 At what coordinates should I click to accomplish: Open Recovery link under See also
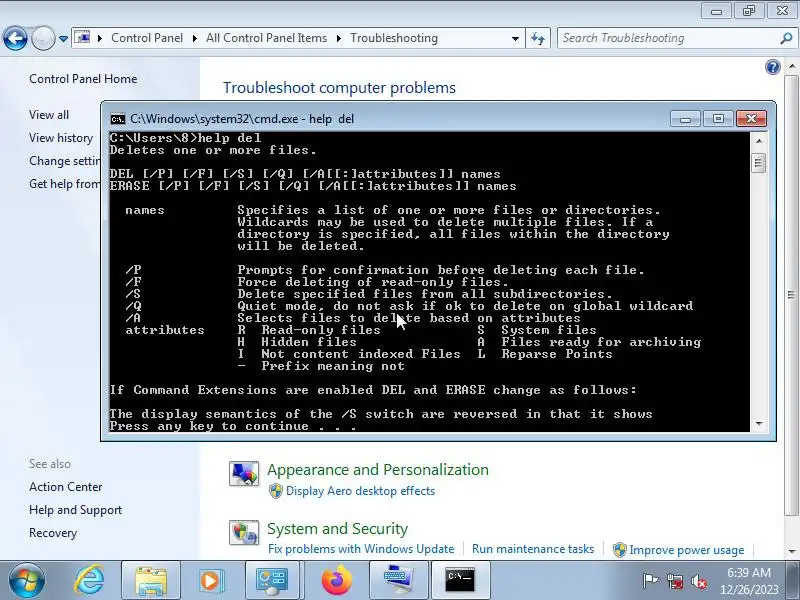53,533
